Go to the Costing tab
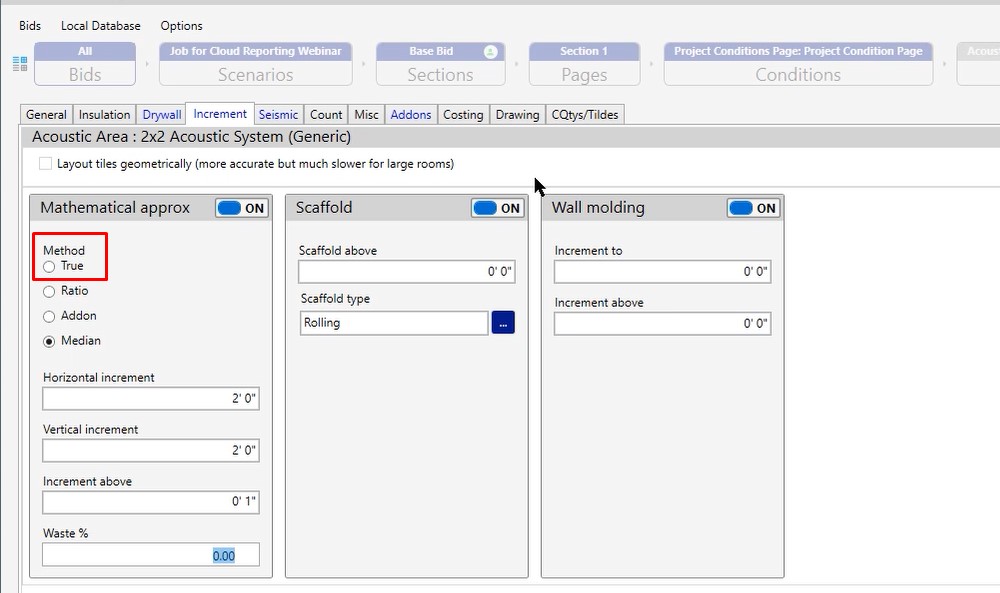1000x593 pixels. tap(463, 115)
